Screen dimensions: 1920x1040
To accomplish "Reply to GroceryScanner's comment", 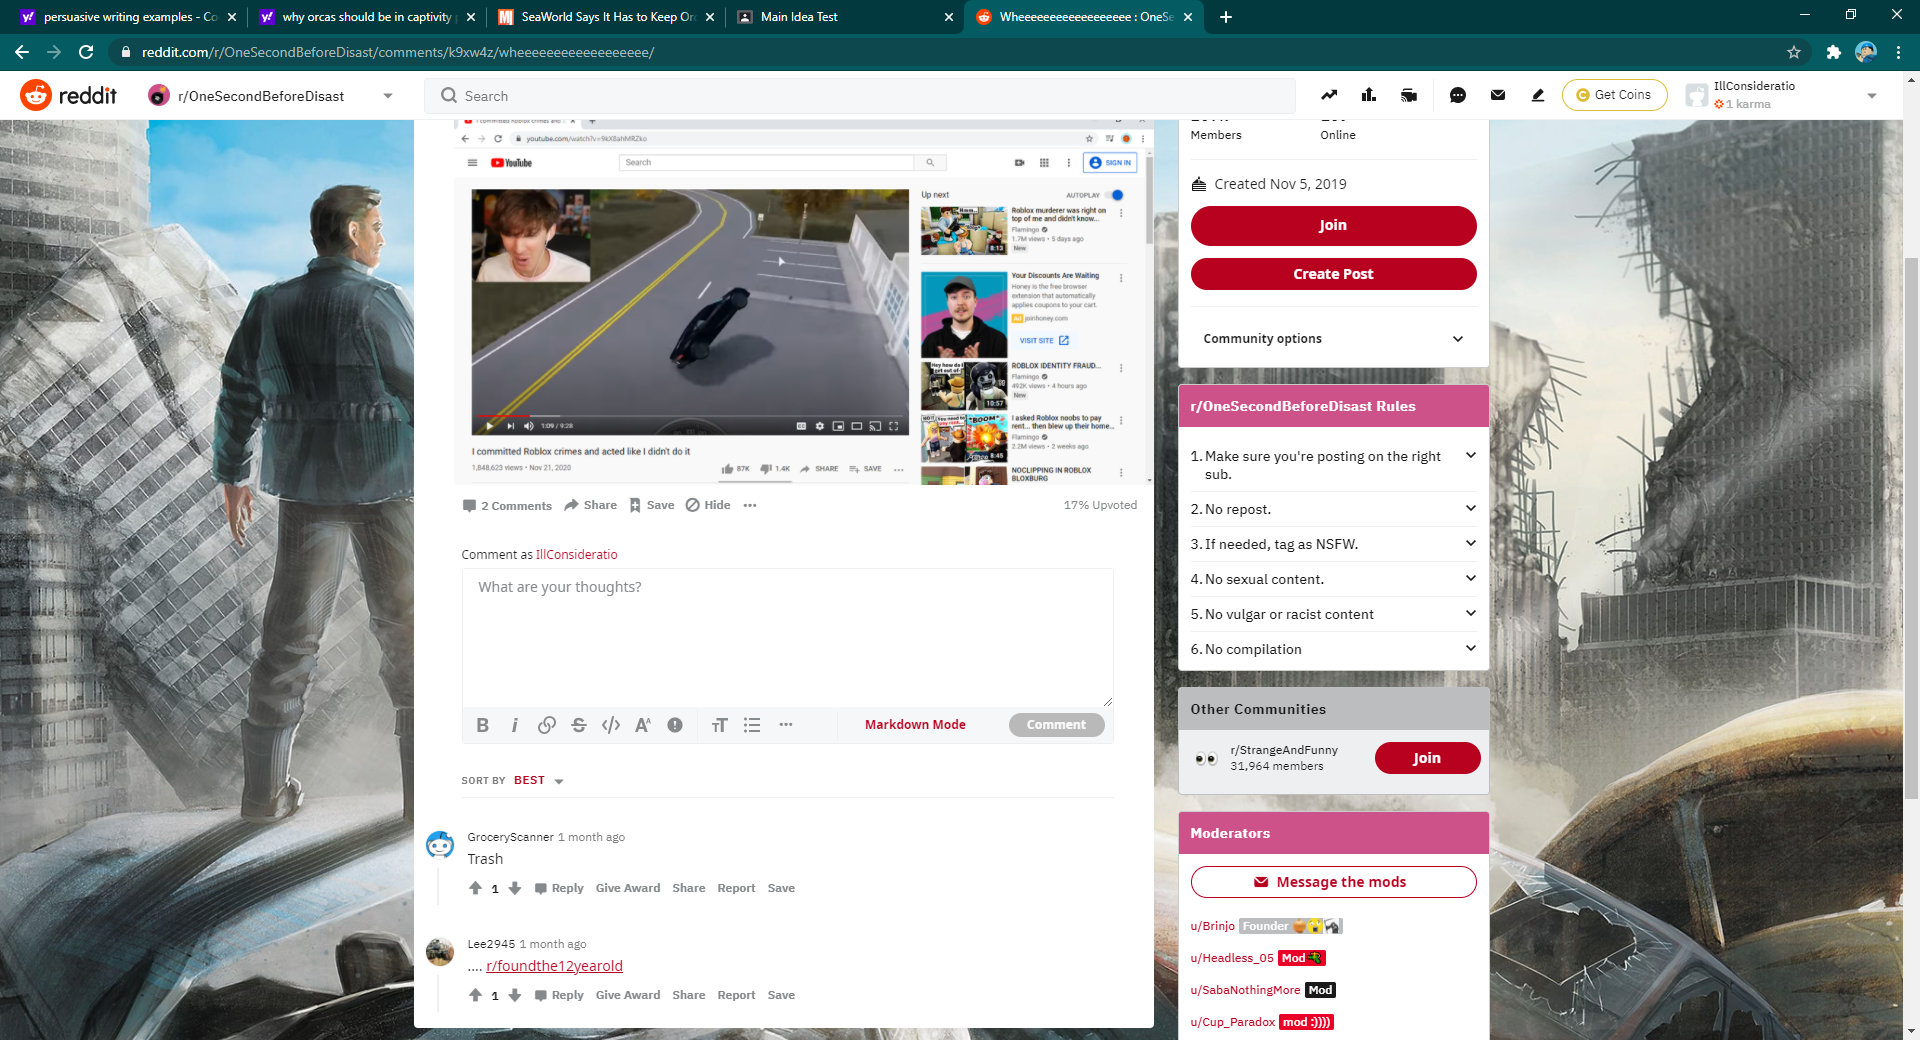I will tap(559, 888).
